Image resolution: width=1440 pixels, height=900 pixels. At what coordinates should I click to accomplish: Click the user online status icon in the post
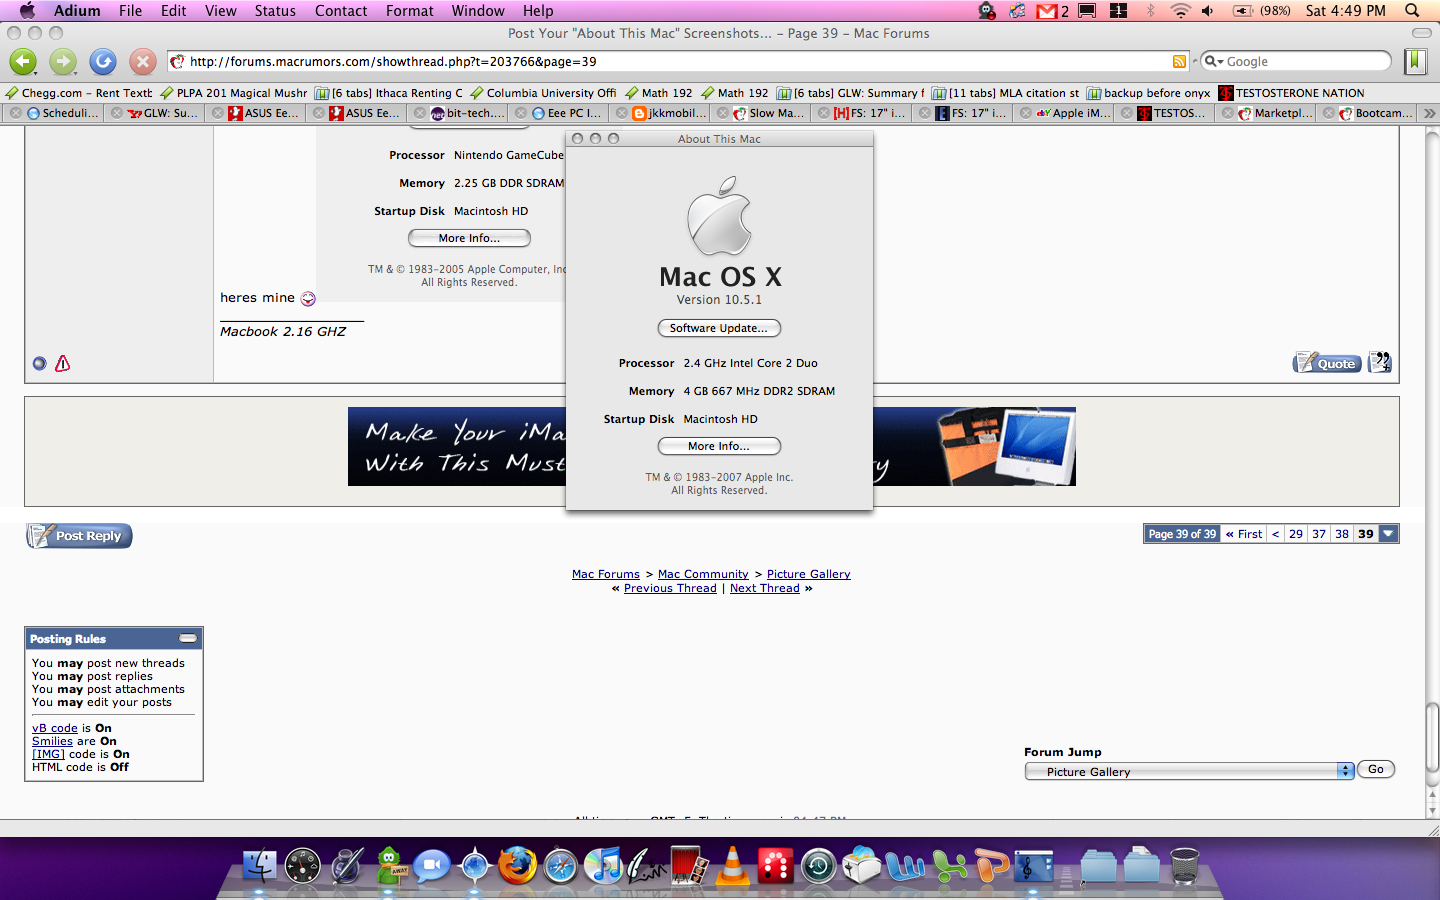click(x=39, y=363)
